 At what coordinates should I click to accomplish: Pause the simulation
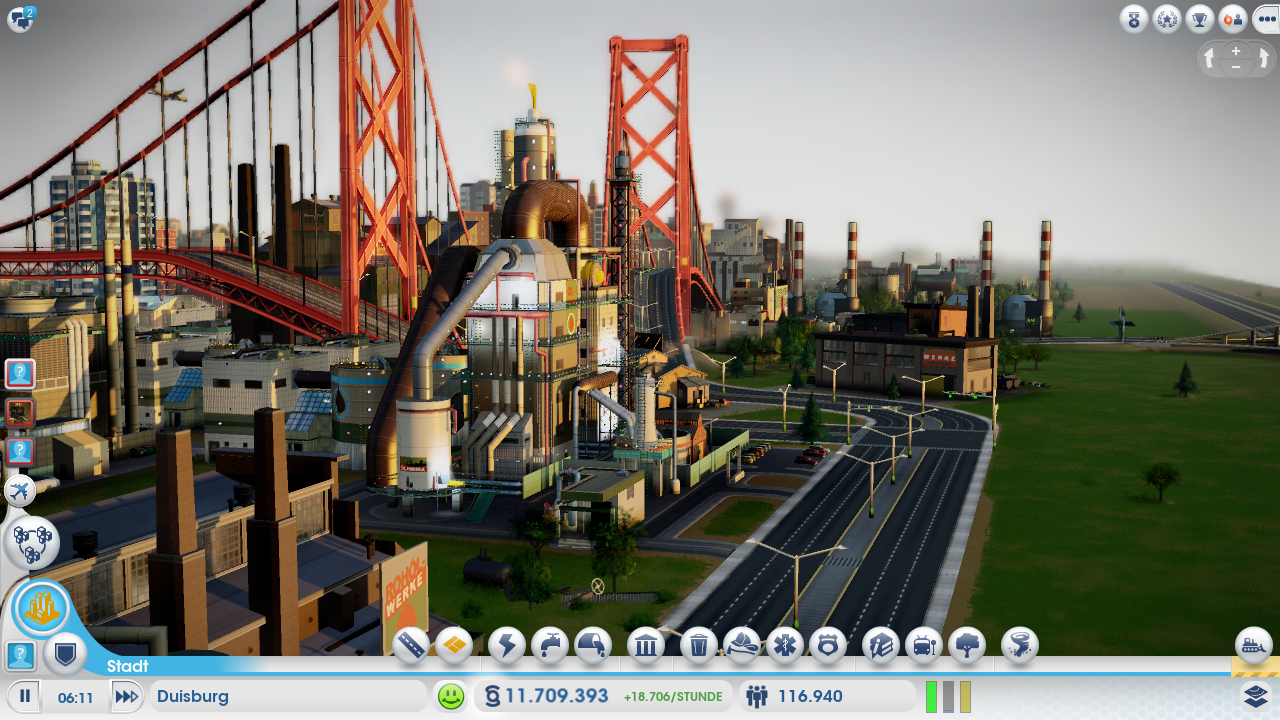click(25, 696)
